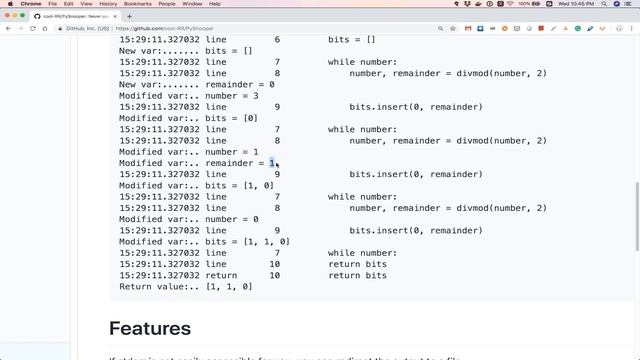Image resolution: width=640 pixels, height=360 pixels.
Task: Click the blue pen extension icon
Action: pyautogui.click(x=590, y=29)
